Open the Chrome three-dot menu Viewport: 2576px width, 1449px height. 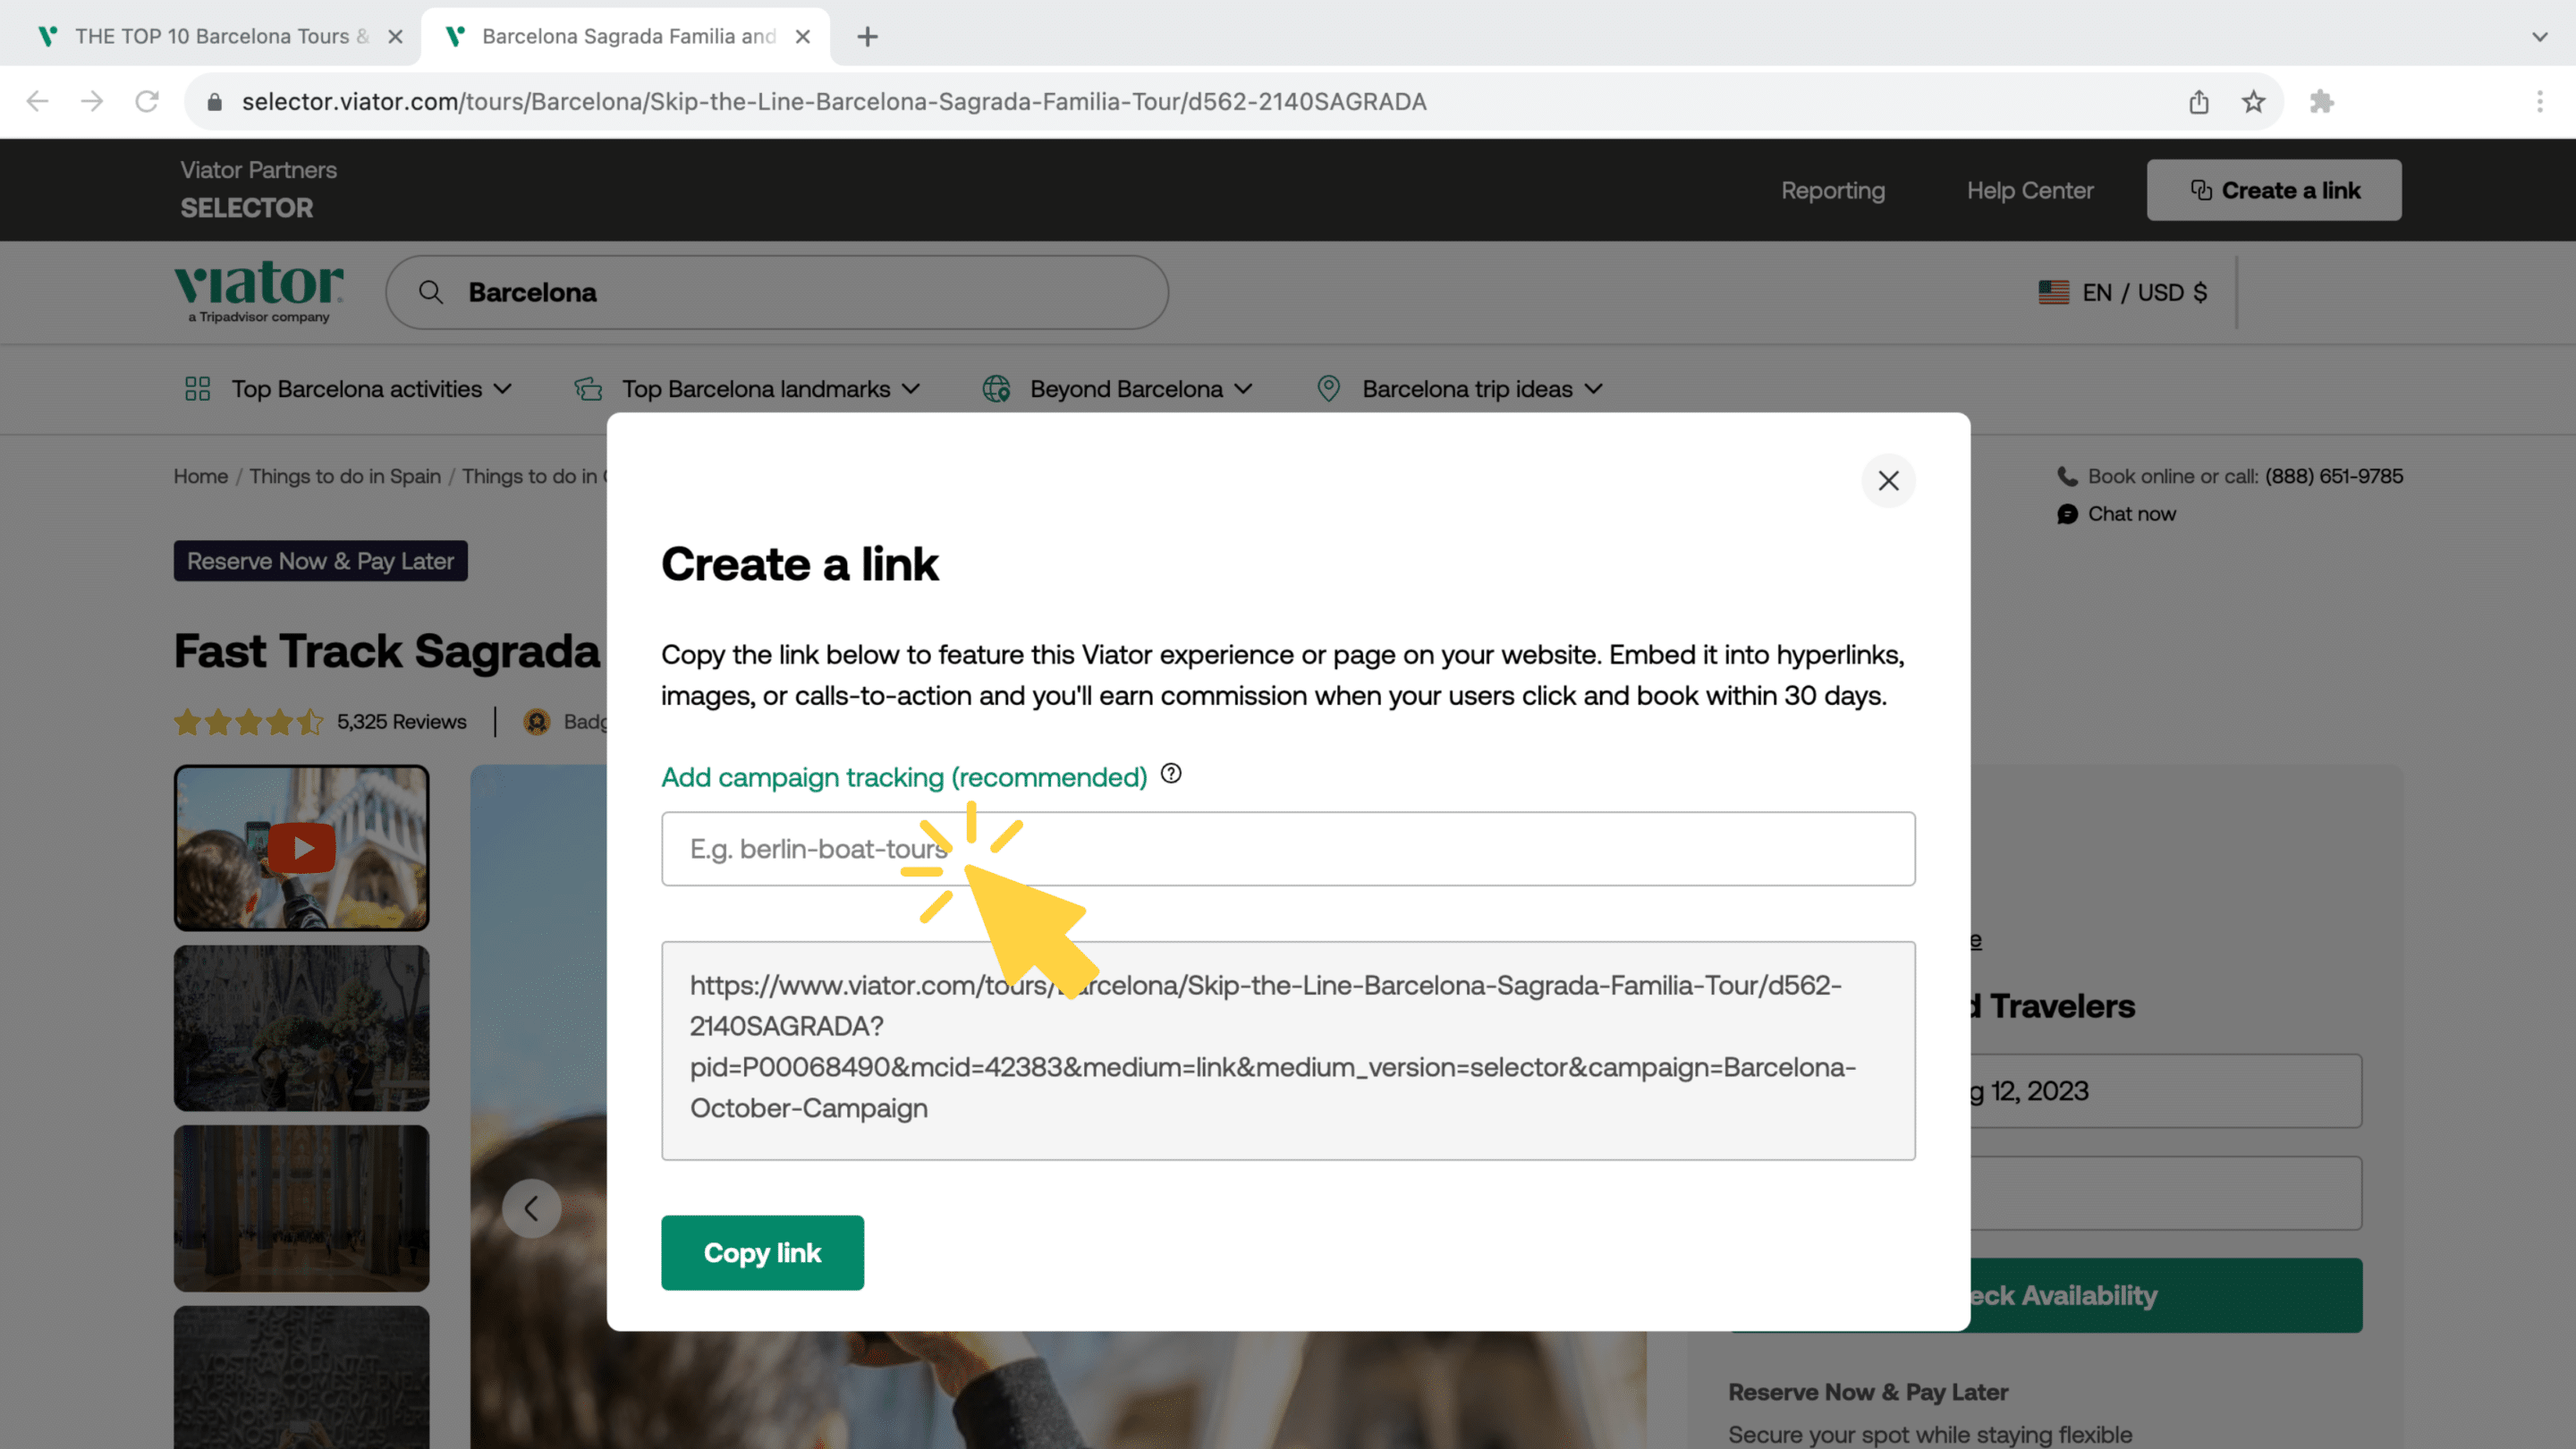[x=2539, y=102]
